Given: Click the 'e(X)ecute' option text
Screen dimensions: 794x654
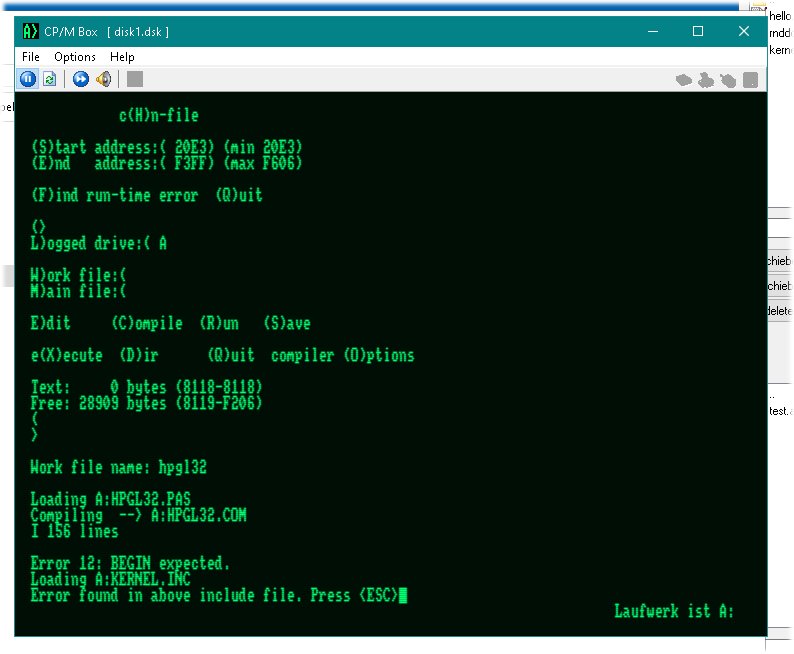Looking at the screenshot, I should 66,355.
